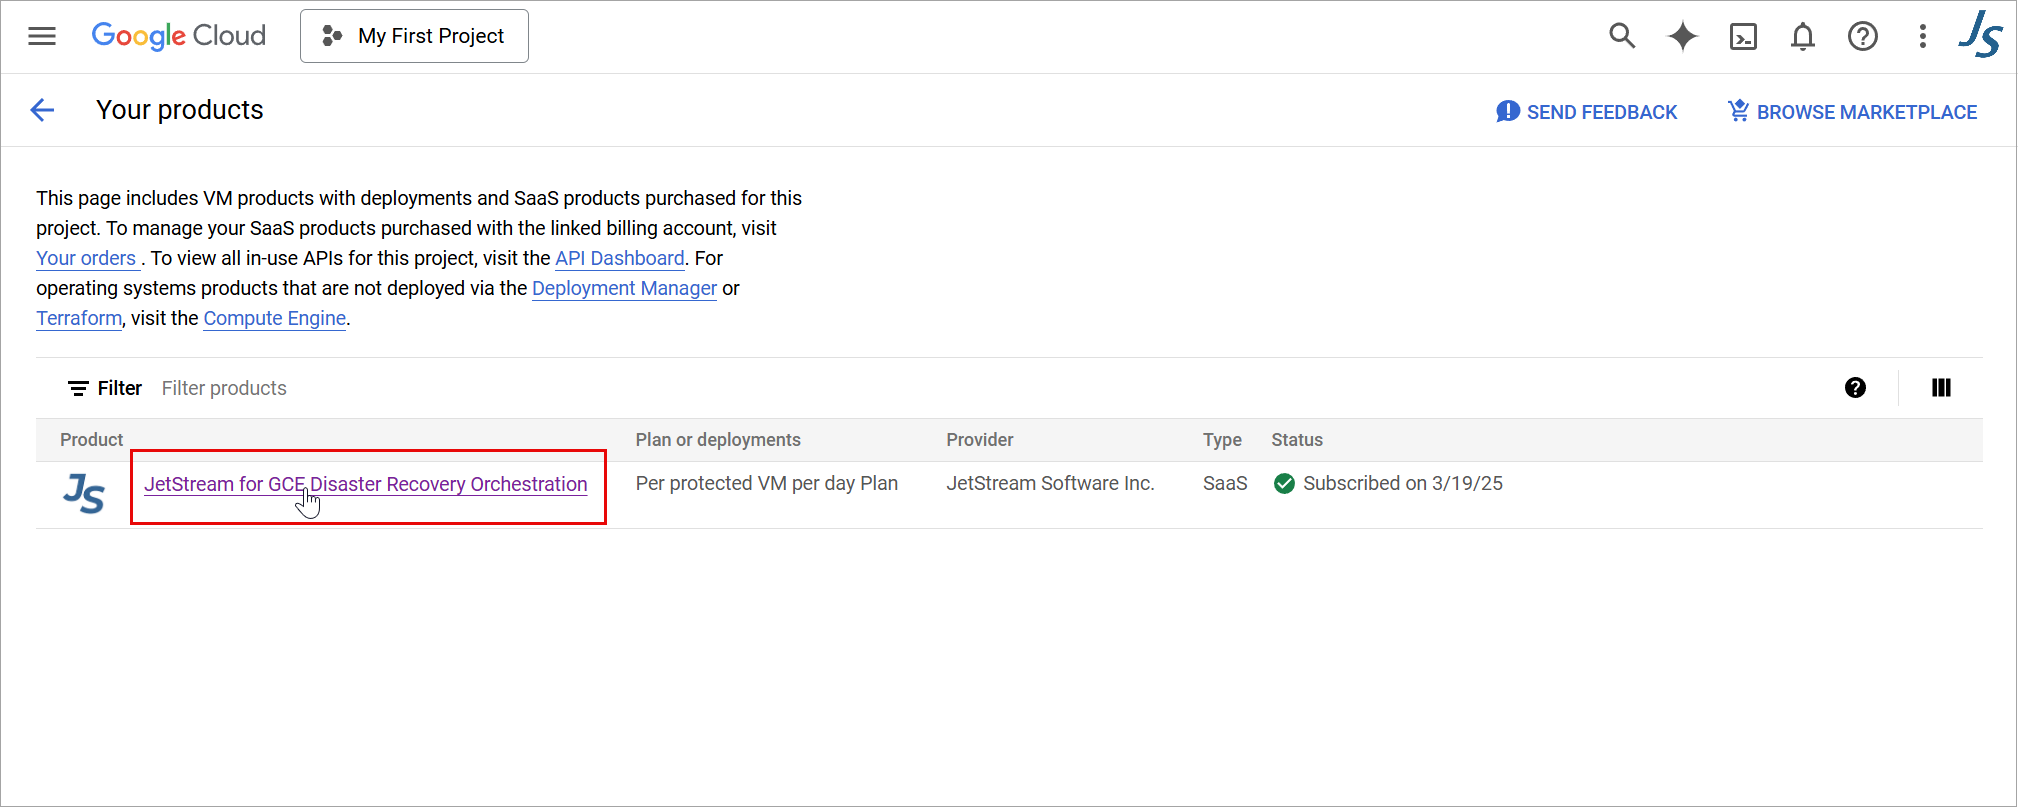Screen dimensions: 2018x807
Task: Click the Filter icon
Action: click(x=78, y=388)
